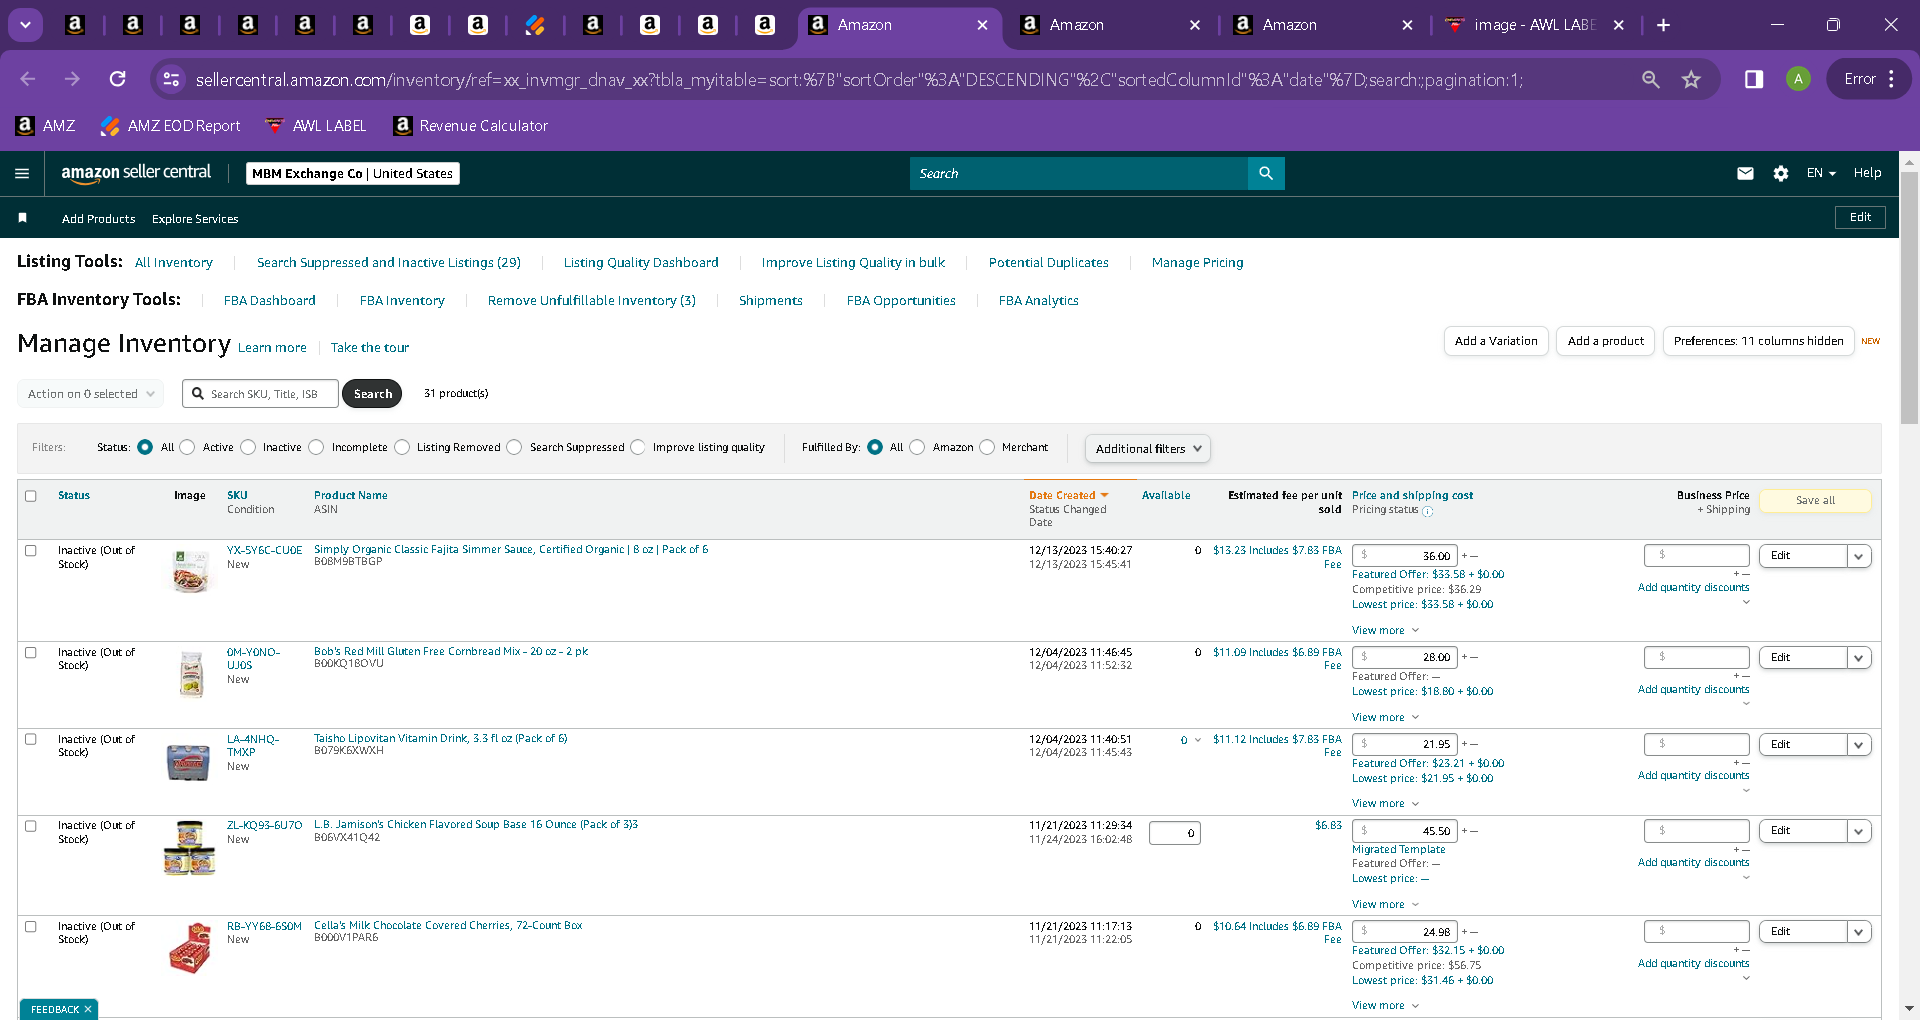Select the Active status radio button
The image size is (1920, 1020).
click(x=187, y=447)
